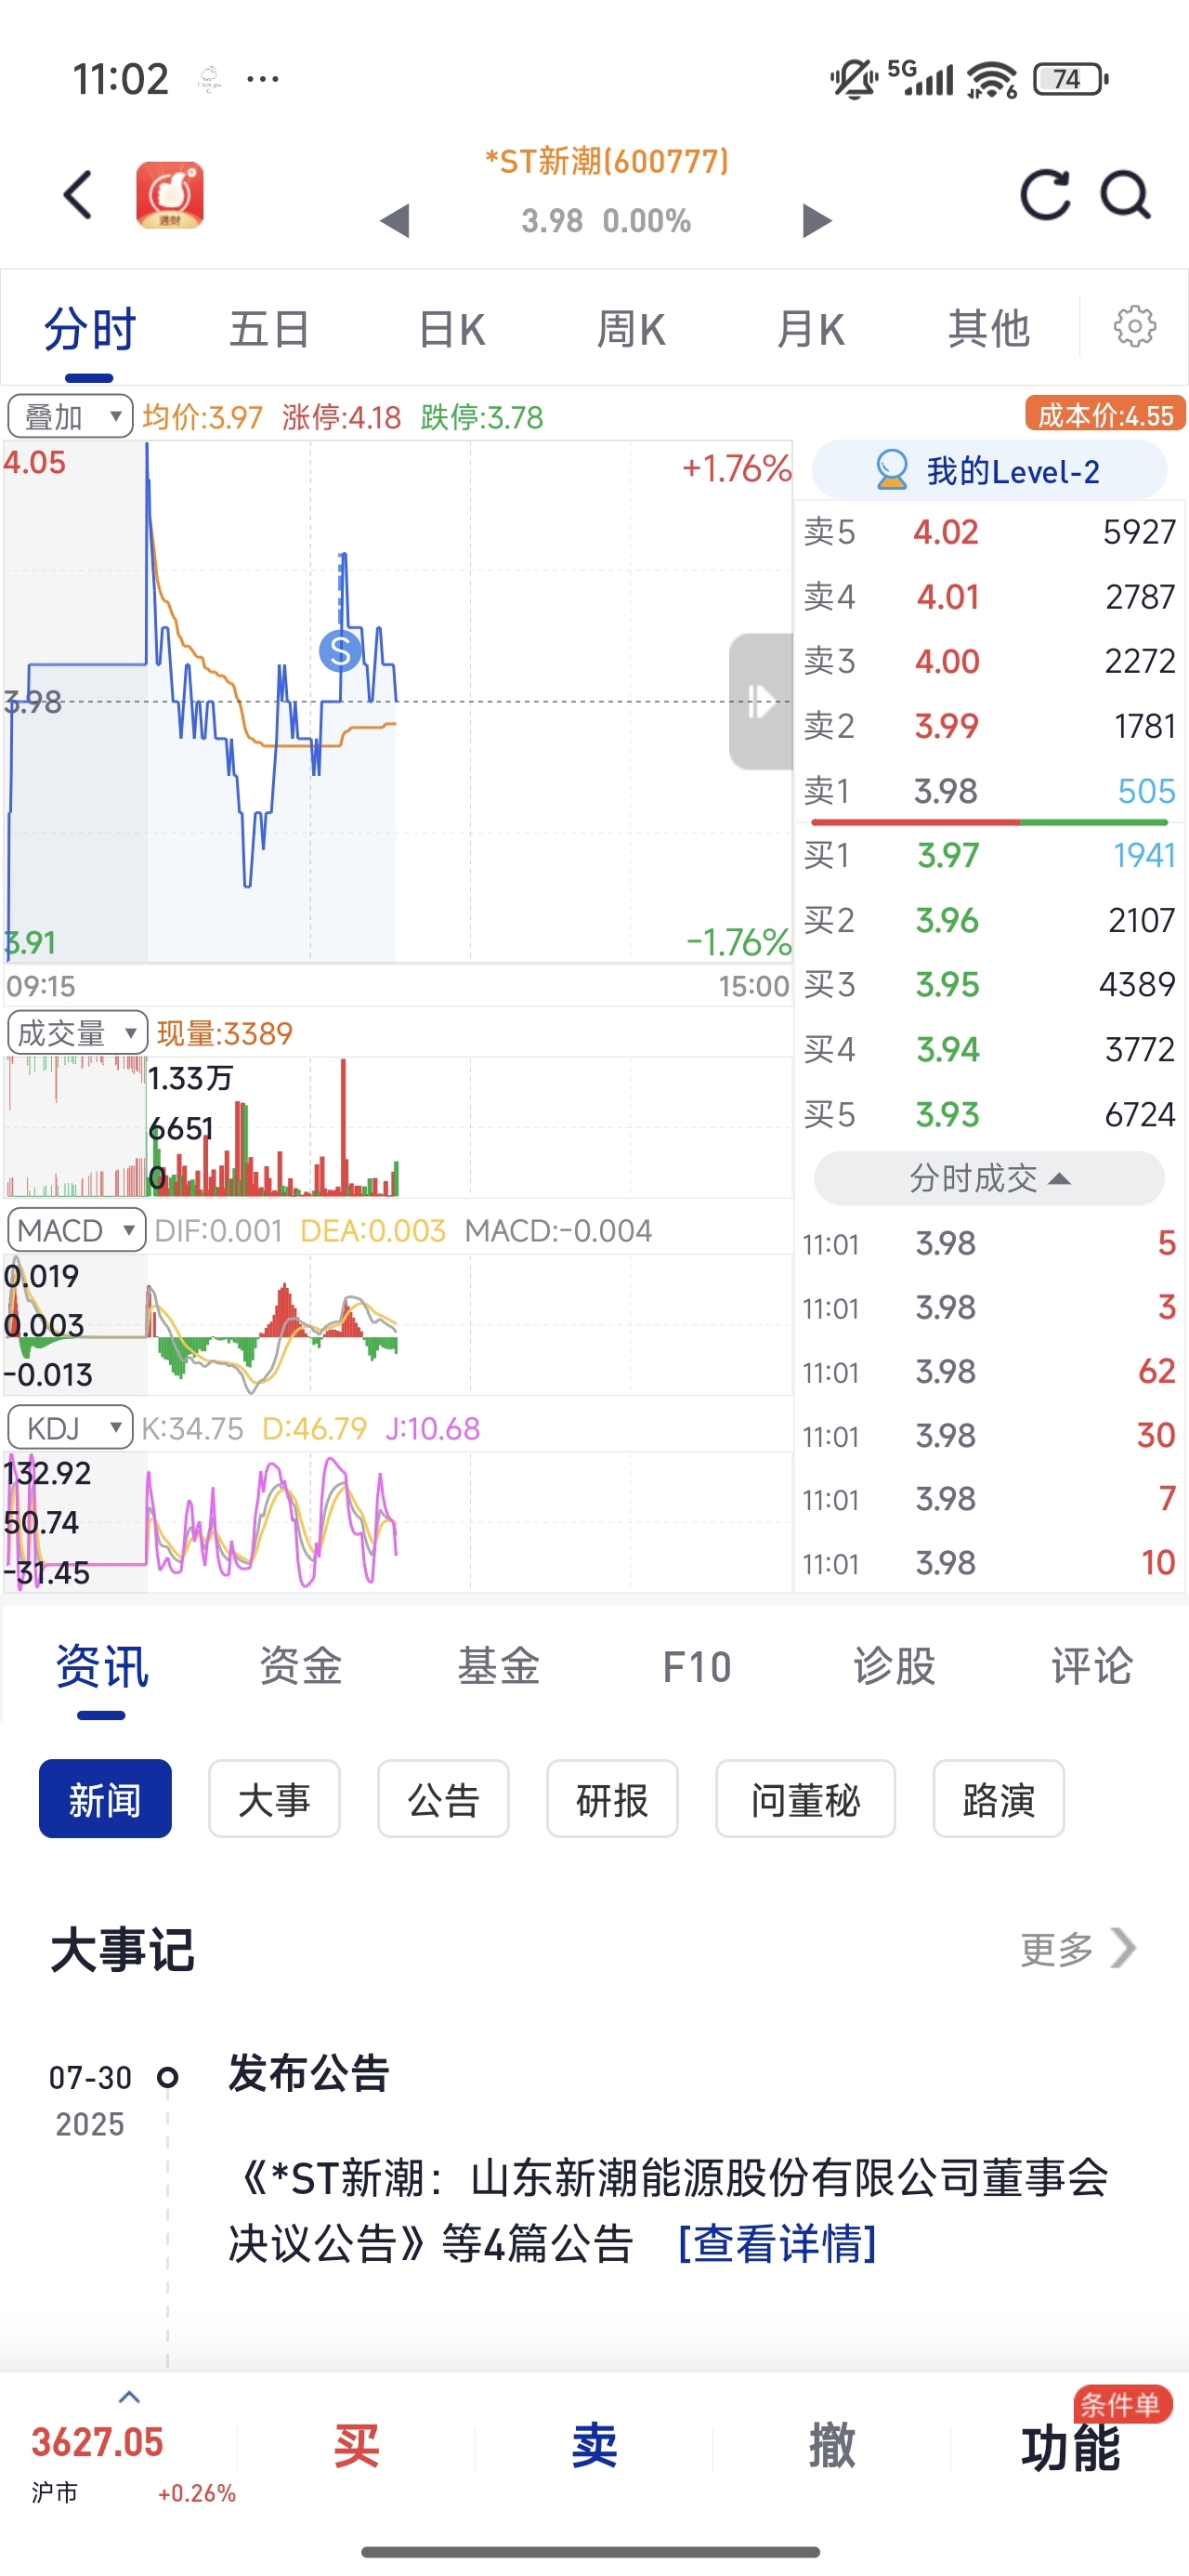Select sell level 卖2 at 3.99
The height and width of the screenshot is (2576, 1189).
[x=989, y=726]
